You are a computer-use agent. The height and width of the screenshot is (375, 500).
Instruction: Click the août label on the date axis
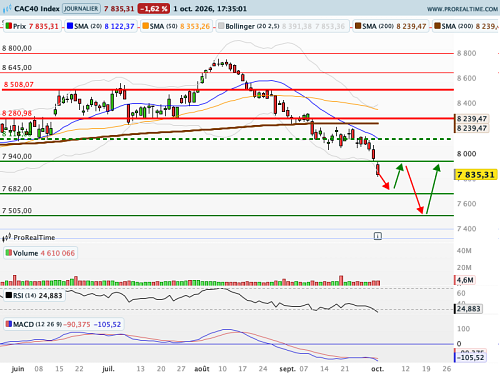coord(202,369)
